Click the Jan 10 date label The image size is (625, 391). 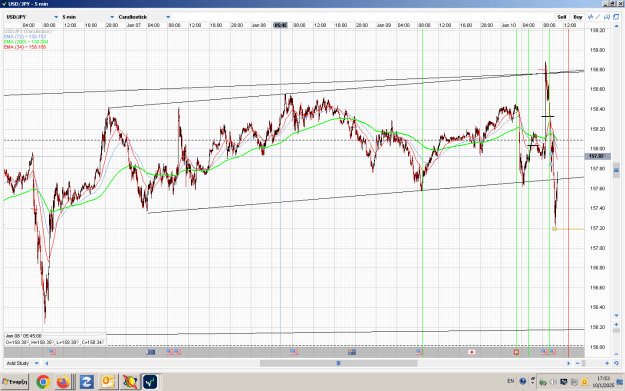(509, 25)
